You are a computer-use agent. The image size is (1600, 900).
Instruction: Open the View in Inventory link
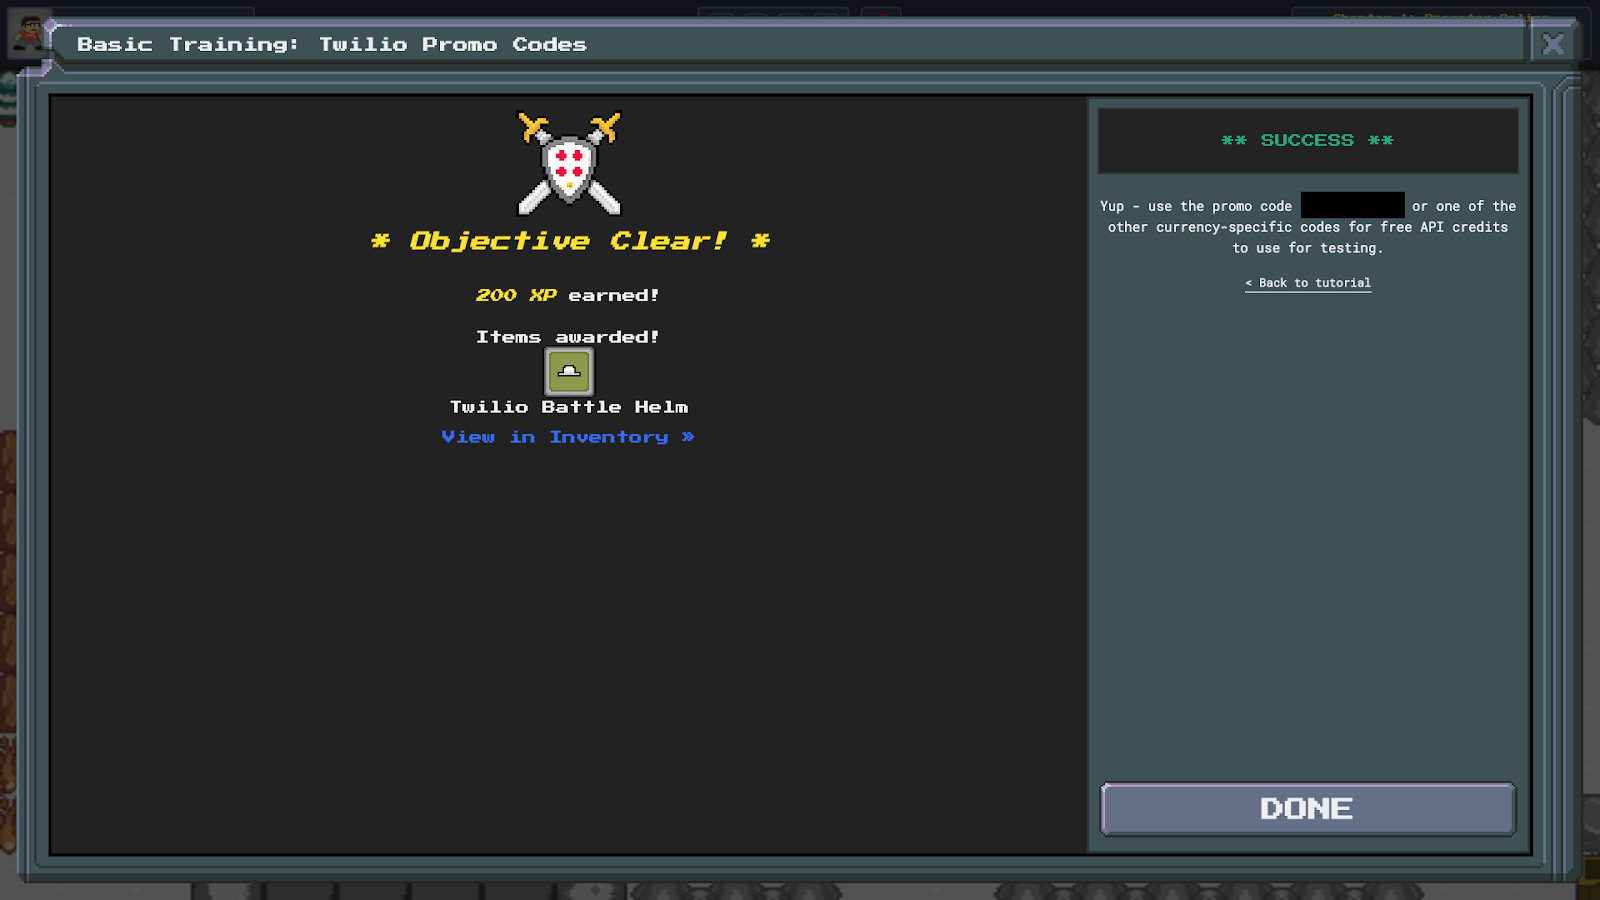pyautogui.click(x=568, y=437)
